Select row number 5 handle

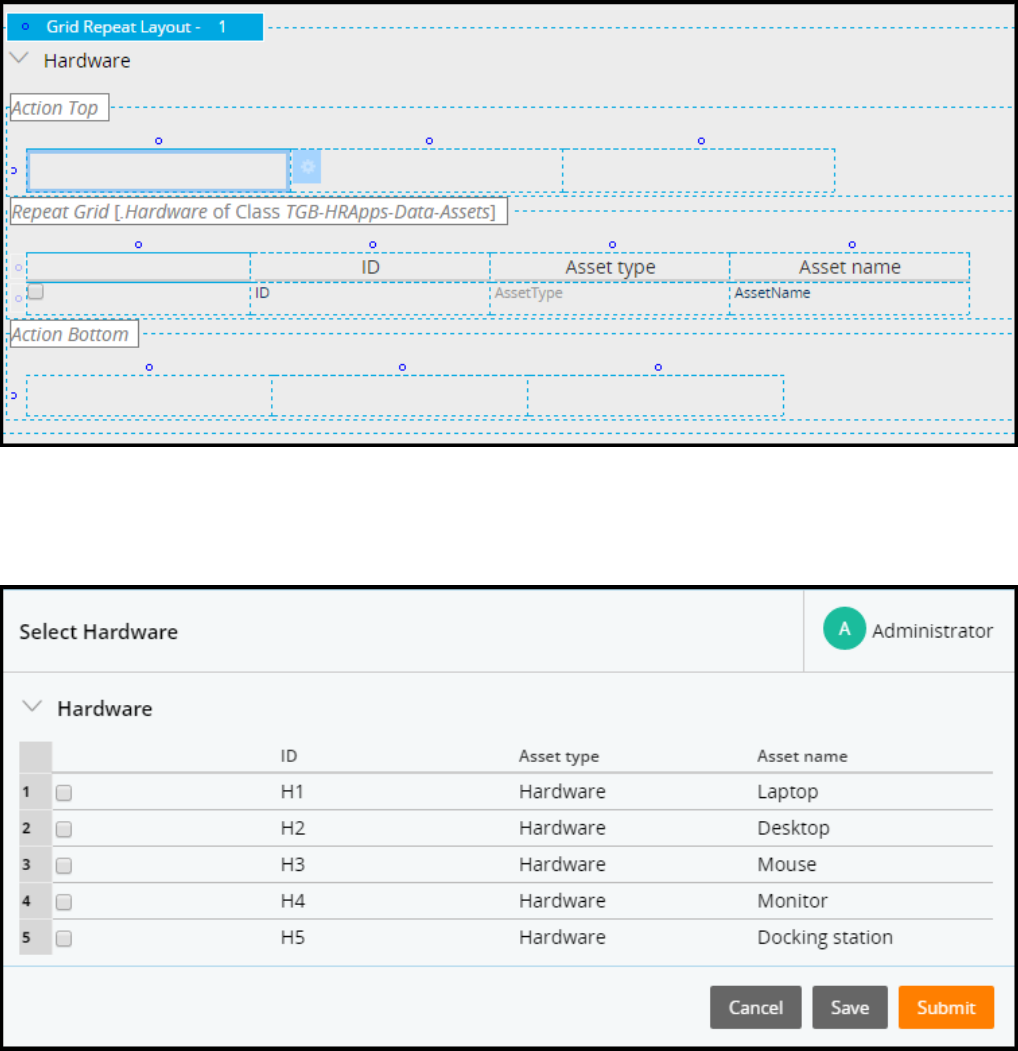[36, 937]
